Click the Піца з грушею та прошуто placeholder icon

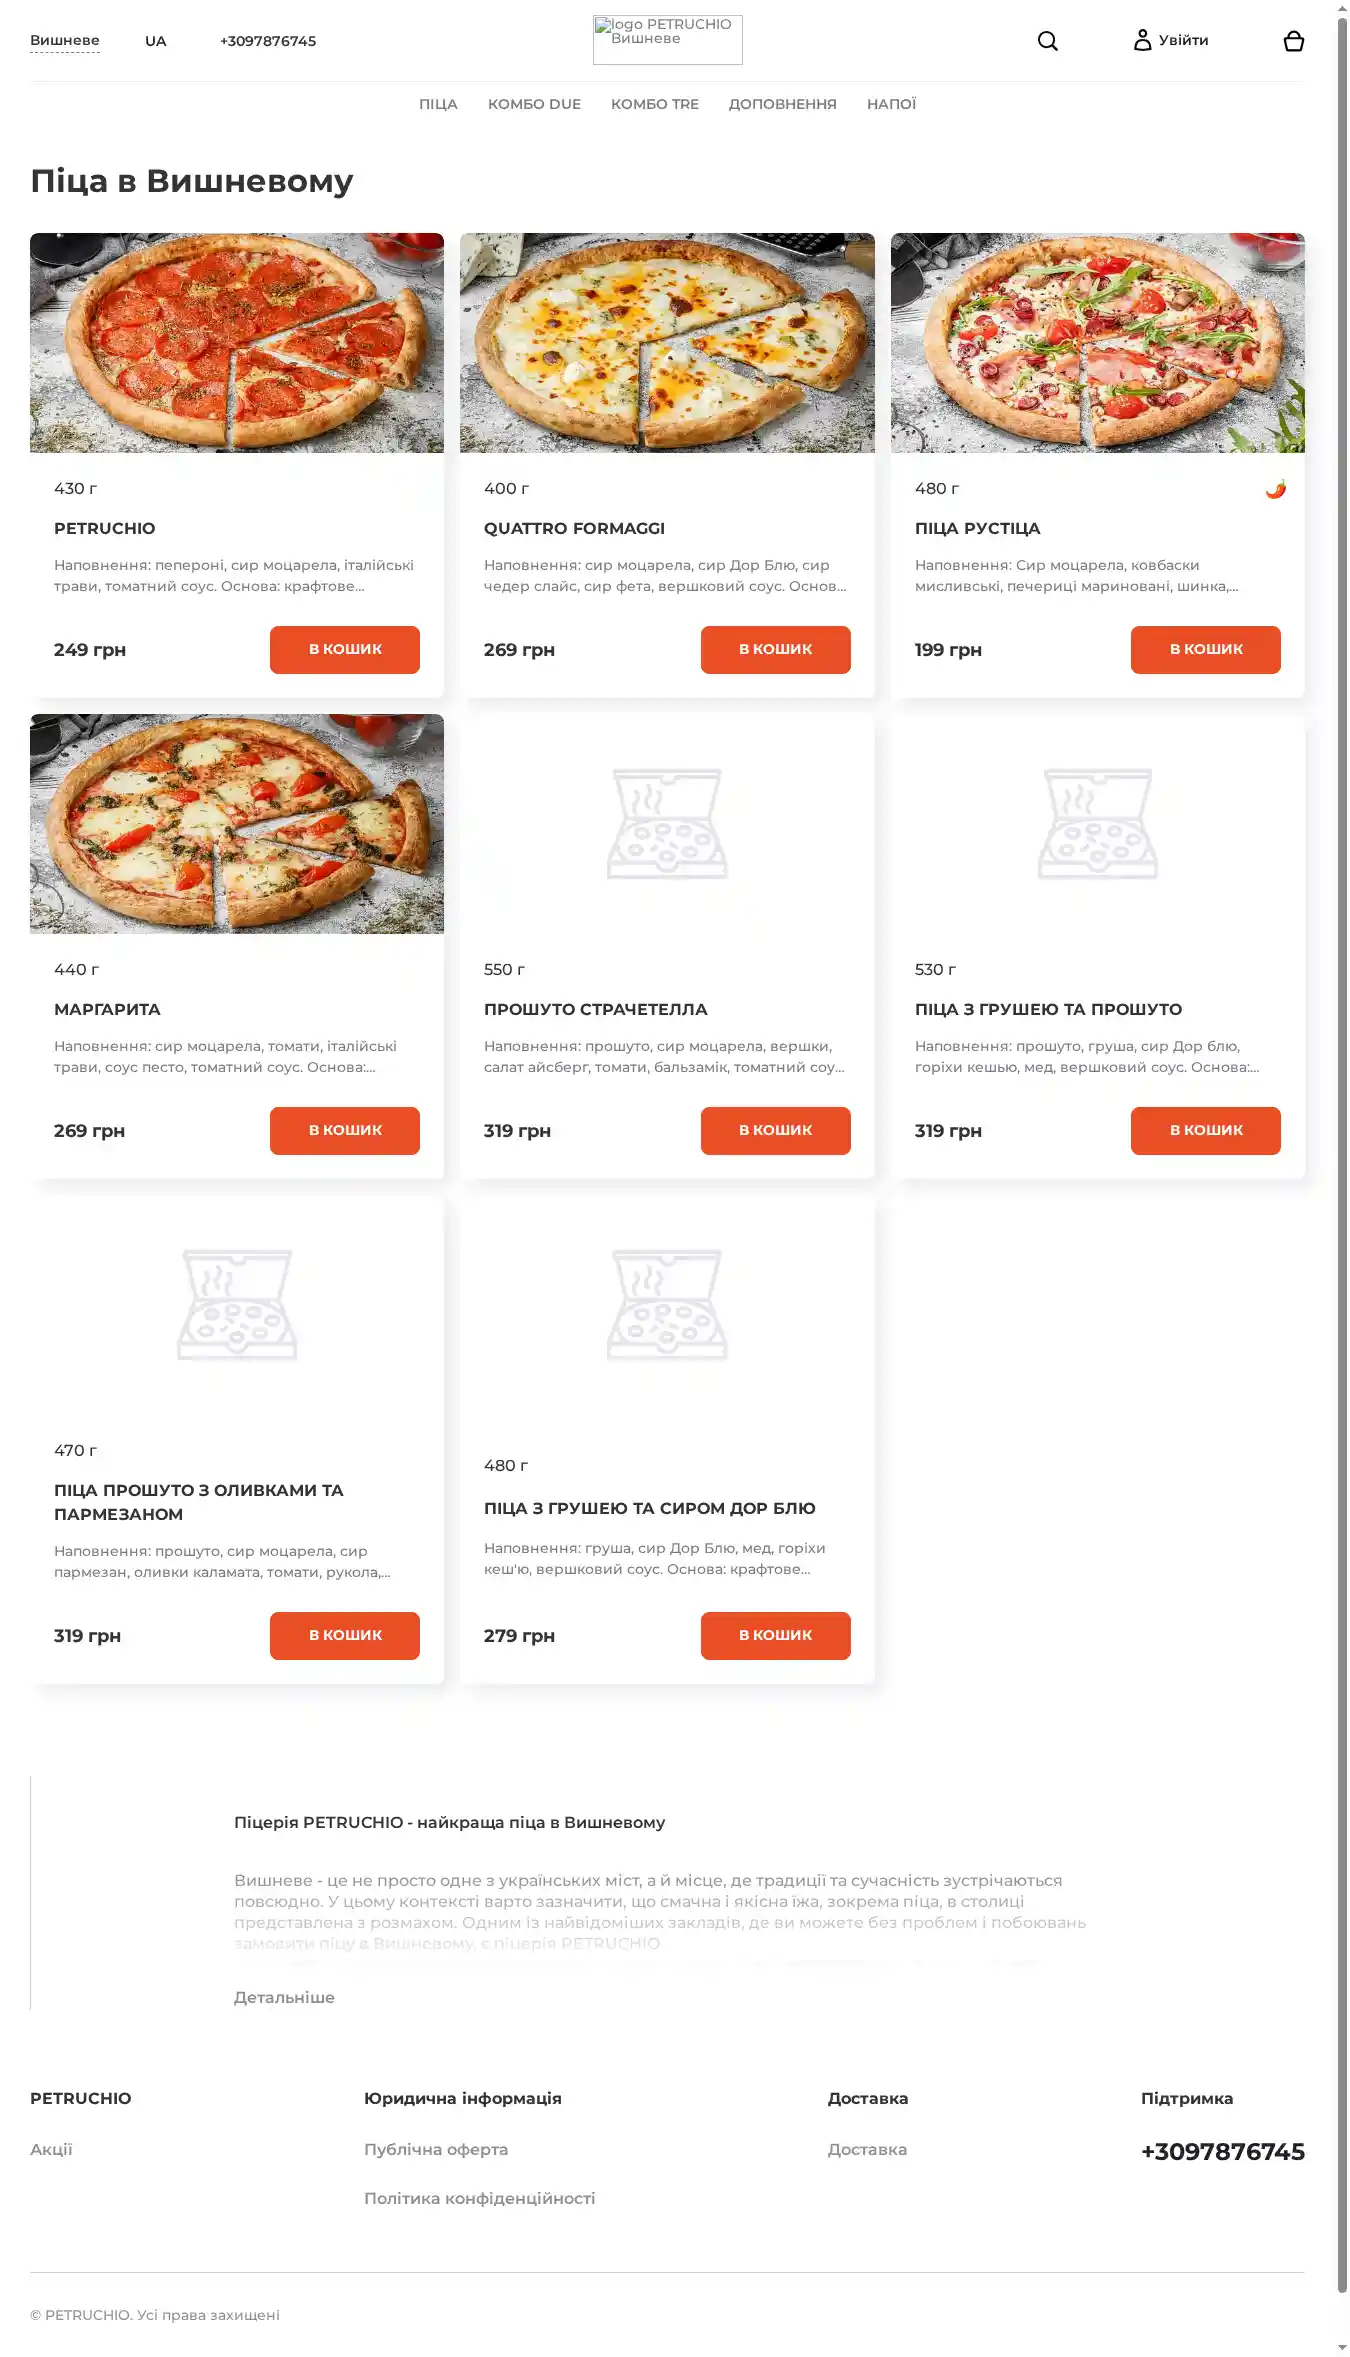[1097, 824]
